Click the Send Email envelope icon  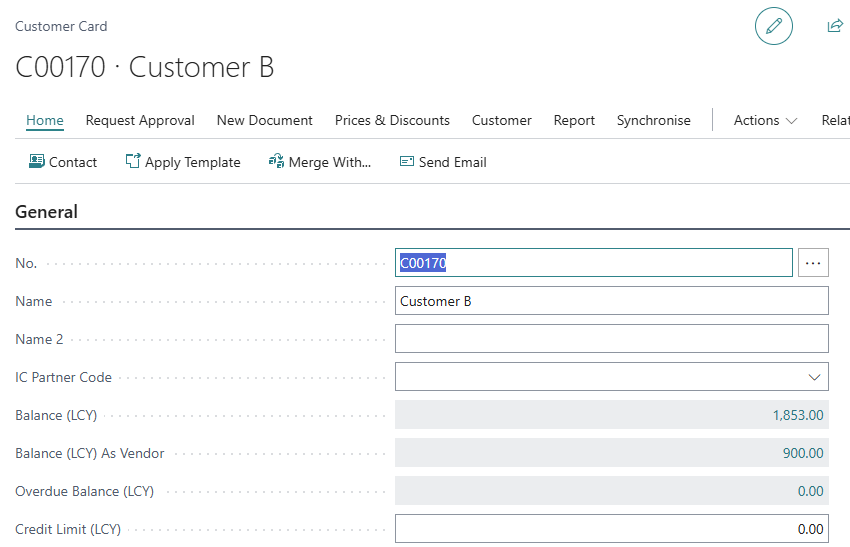point(407,161)
